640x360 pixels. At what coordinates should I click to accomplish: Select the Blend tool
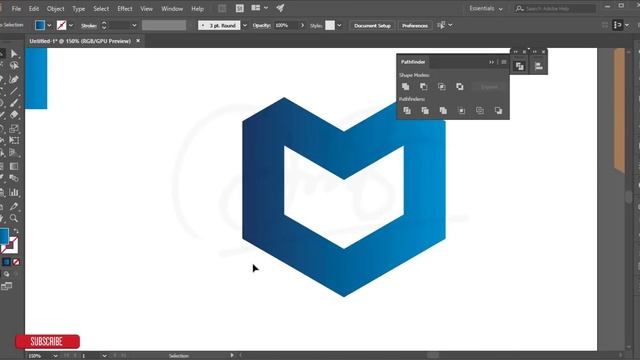[14, 178]
